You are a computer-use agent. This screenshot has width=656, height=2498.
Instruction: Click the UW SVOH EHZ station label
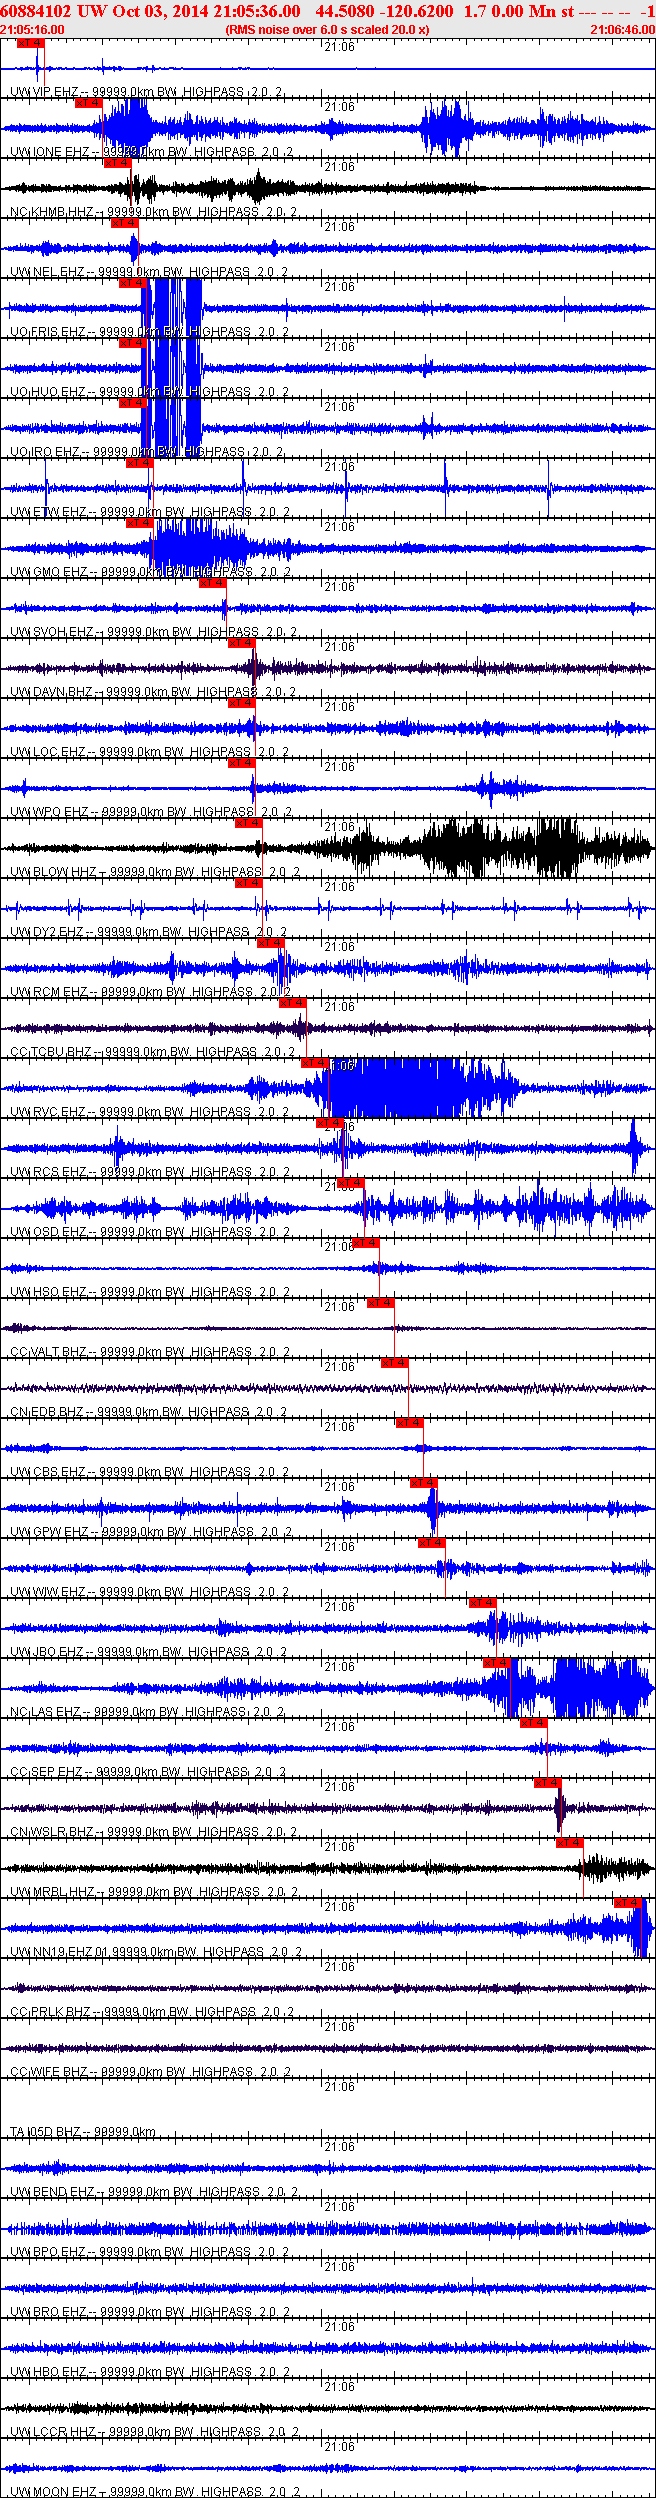(x=153, y=632)
